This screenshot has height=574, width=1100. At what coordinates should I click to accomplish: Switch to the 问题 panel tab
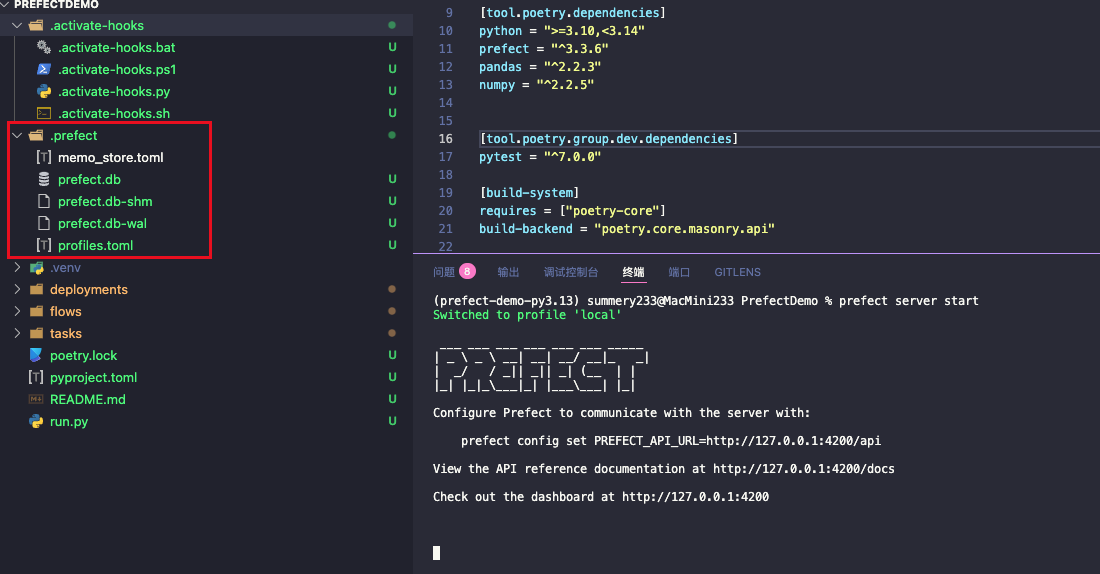444,272
